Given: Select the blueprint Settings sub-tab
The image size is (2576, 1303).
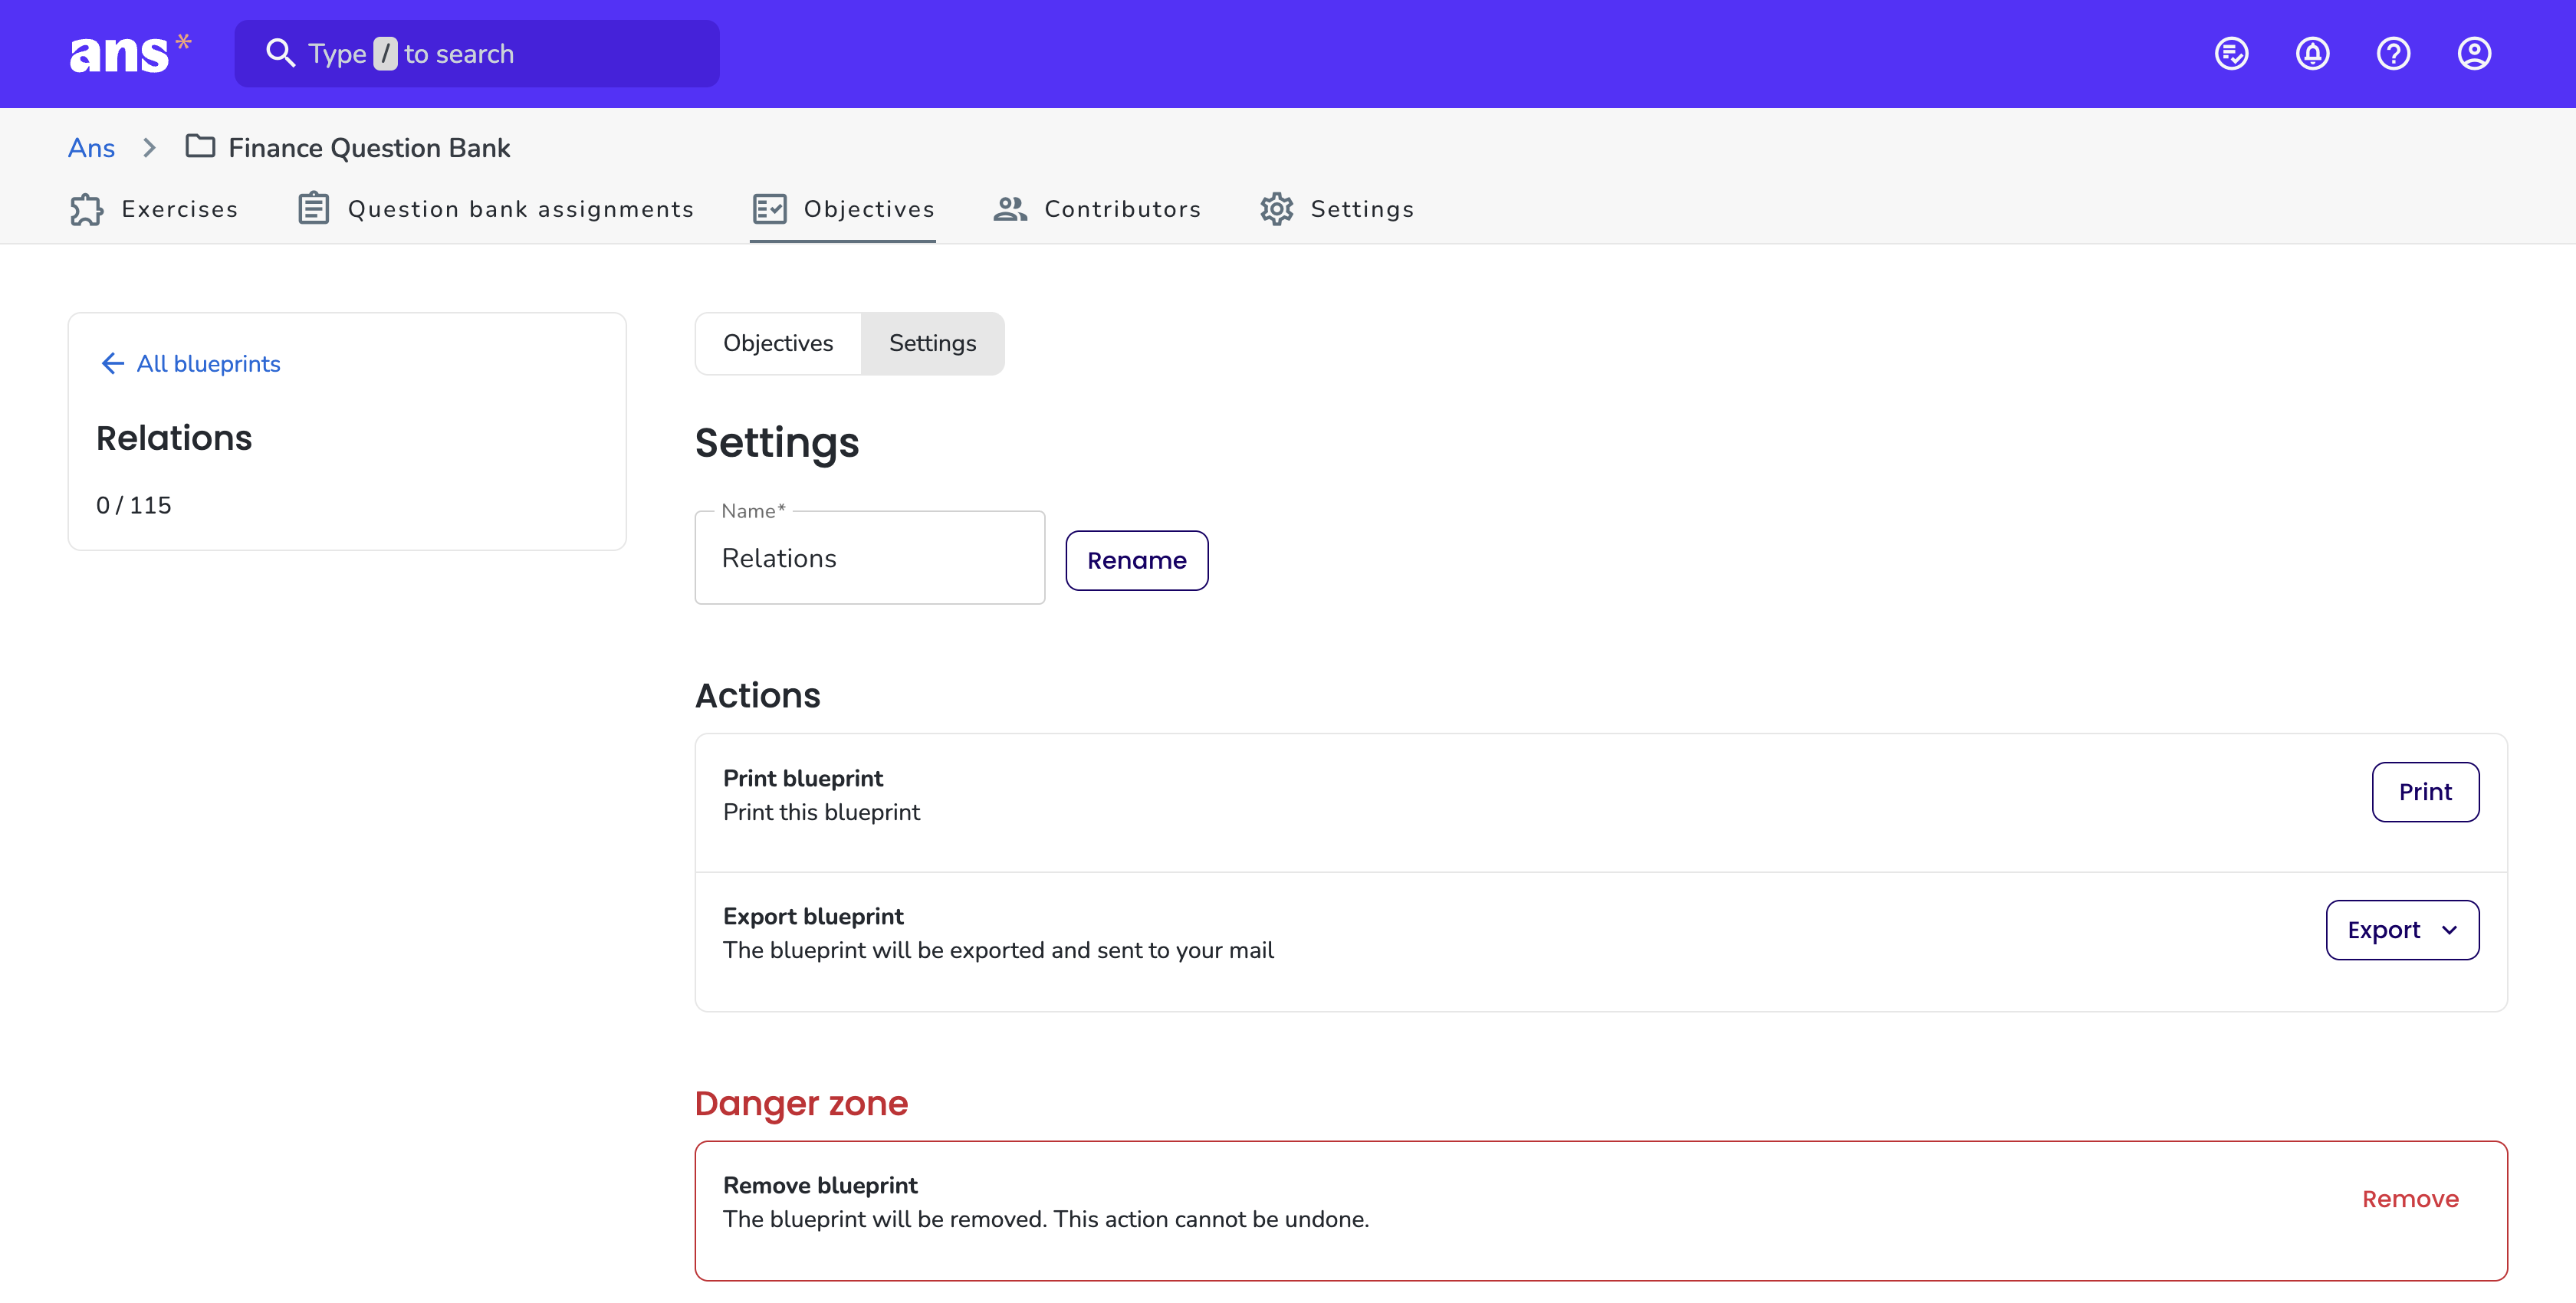Looking at the screenshot, I should (932, 344).
